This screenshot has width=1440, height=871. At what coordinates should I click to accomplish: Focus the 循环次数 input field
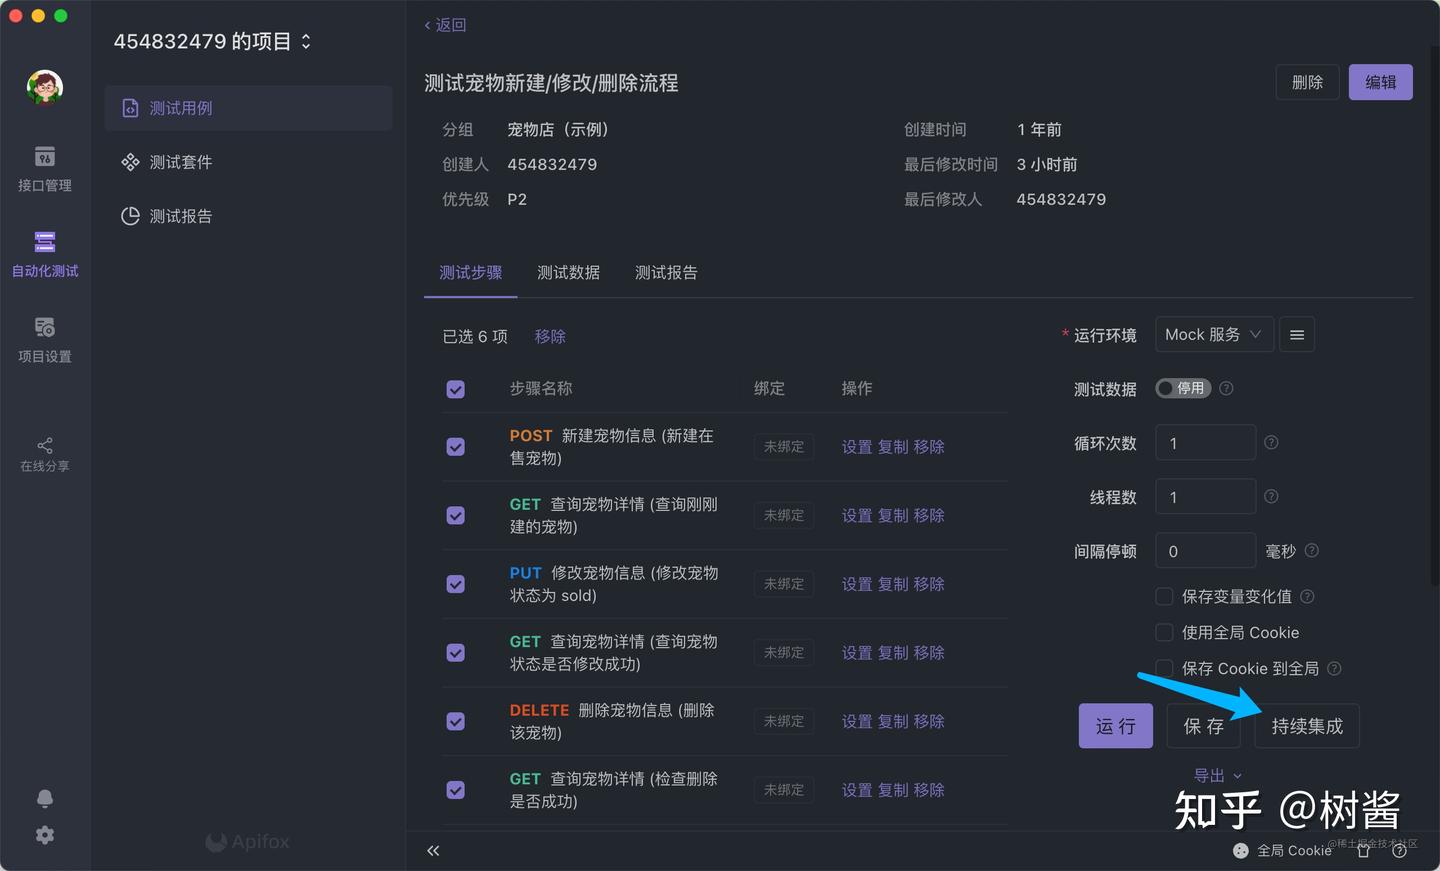tap(1205, 442)
